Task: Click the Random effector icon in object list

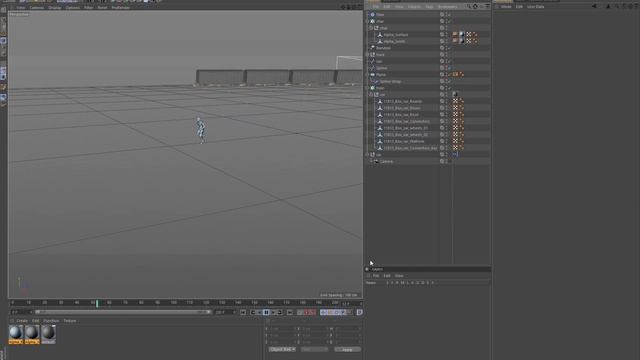Action: pos(372,48)
